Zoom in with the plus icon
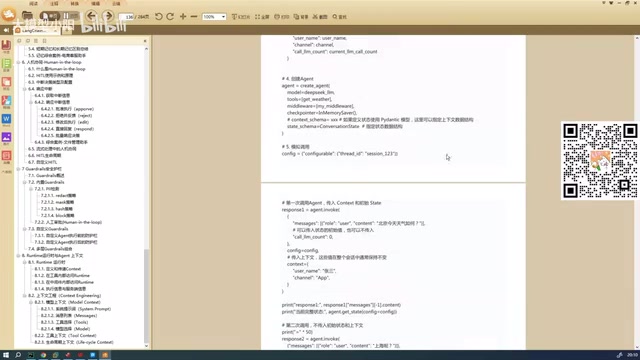The width and height of the screenshot is (640, 360). click(183, 16)
